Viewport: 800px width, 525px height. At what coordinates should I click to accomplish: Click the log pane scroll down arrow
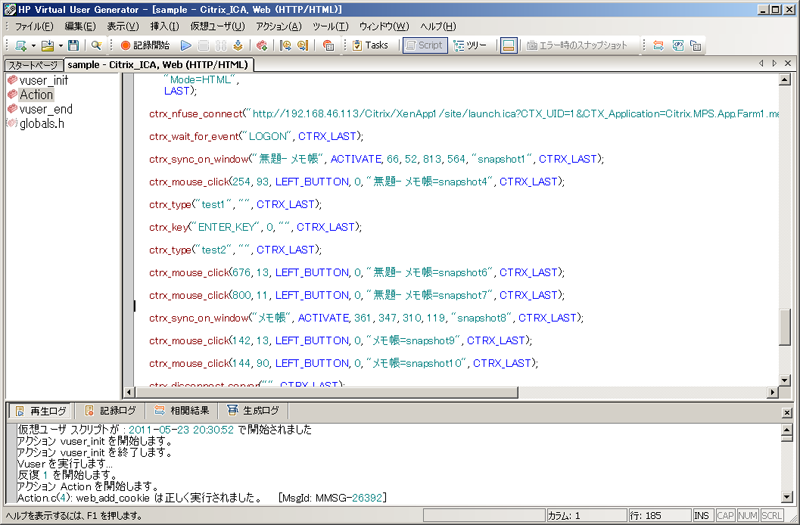(x=787, y=497)
